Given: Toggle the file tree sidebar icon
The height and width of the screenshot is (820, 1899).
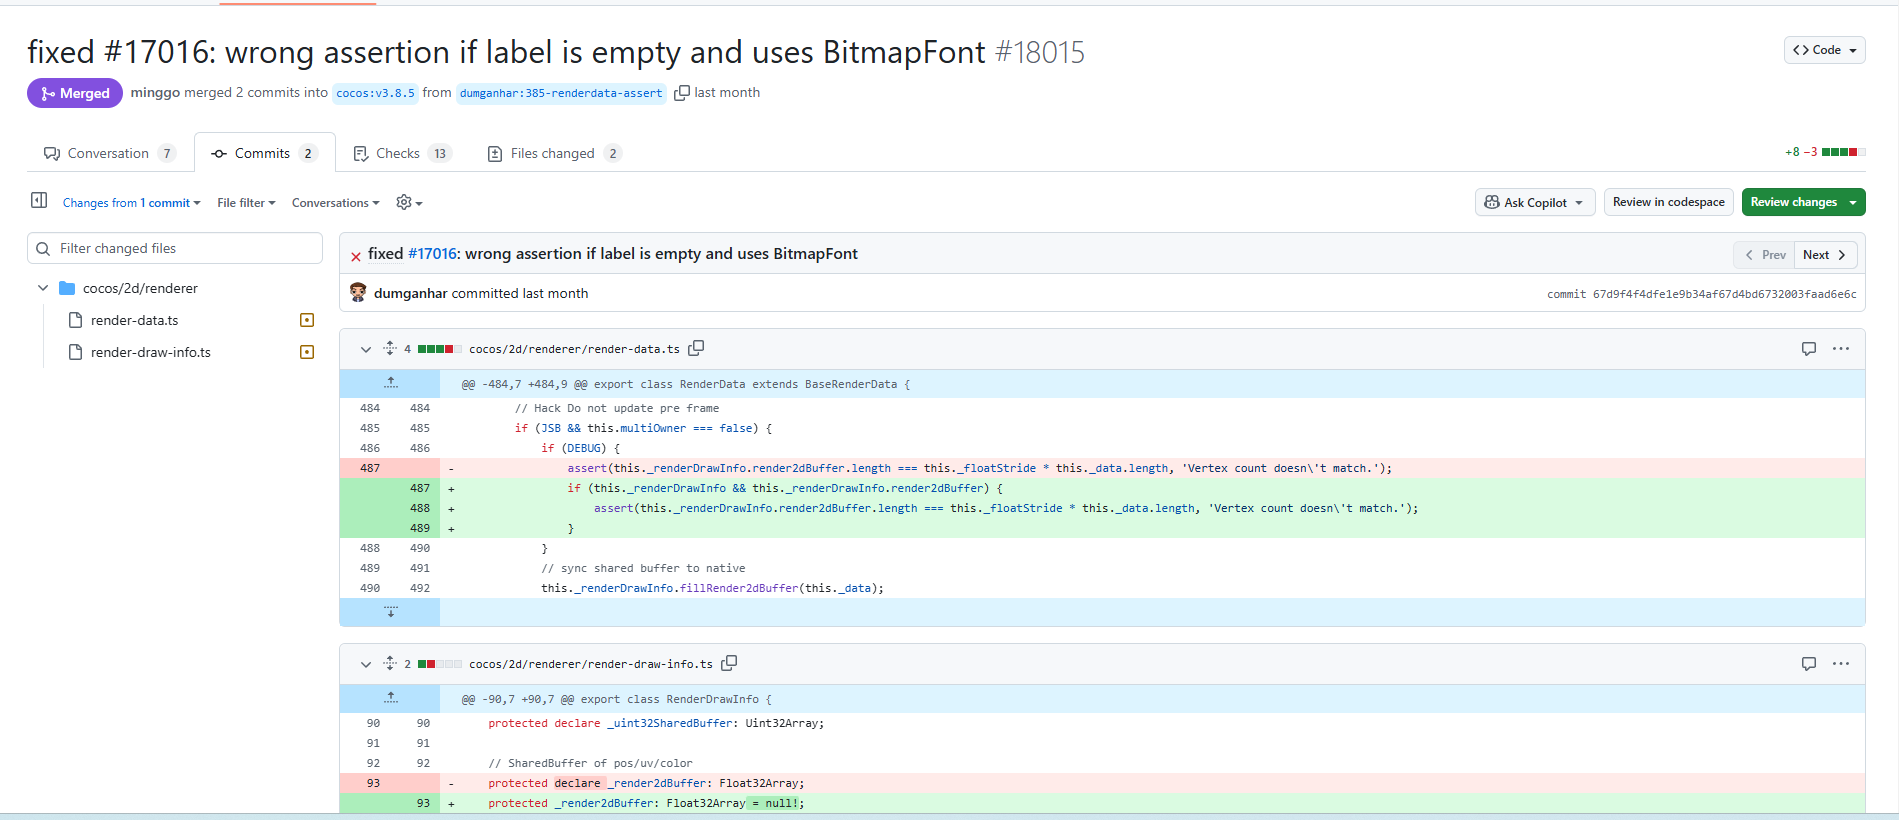Looking at the screenshot, I should tap(39, 201).
